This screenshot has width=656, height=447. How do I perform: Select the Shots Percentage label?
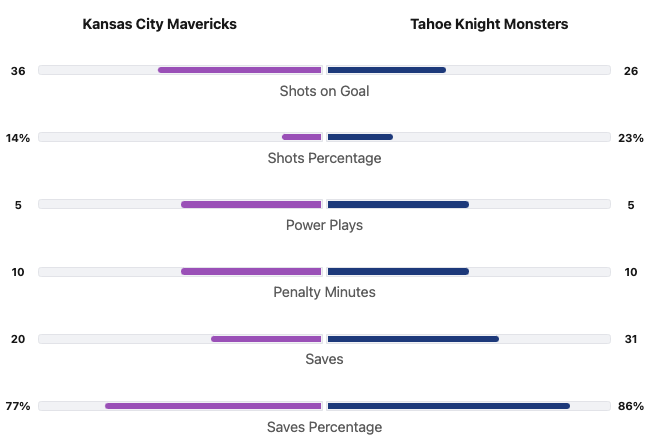point(324,158)
